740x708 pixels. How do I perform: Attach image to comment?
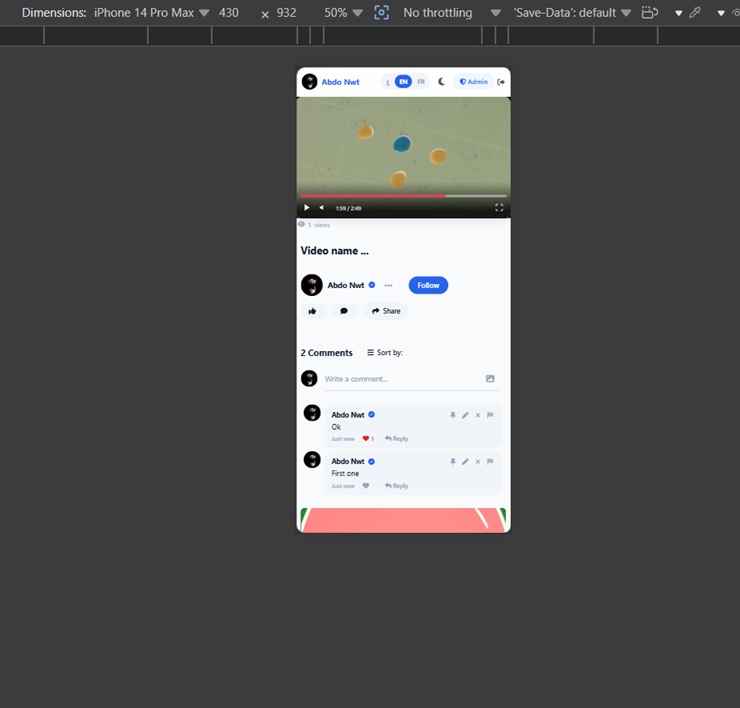(490, 379)
